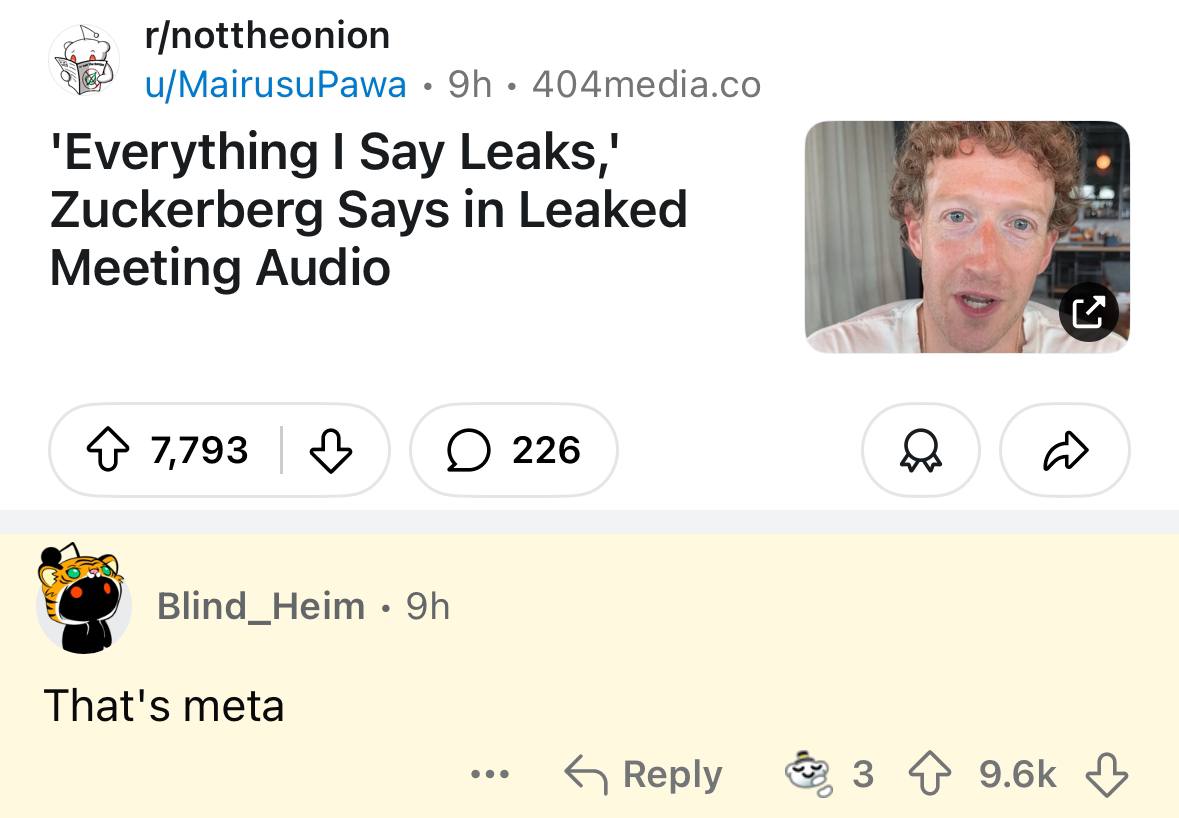This screenshot has width=1179, height=818.
Task: Downvote the "That's meta" comment
Action: [1106, 775]
